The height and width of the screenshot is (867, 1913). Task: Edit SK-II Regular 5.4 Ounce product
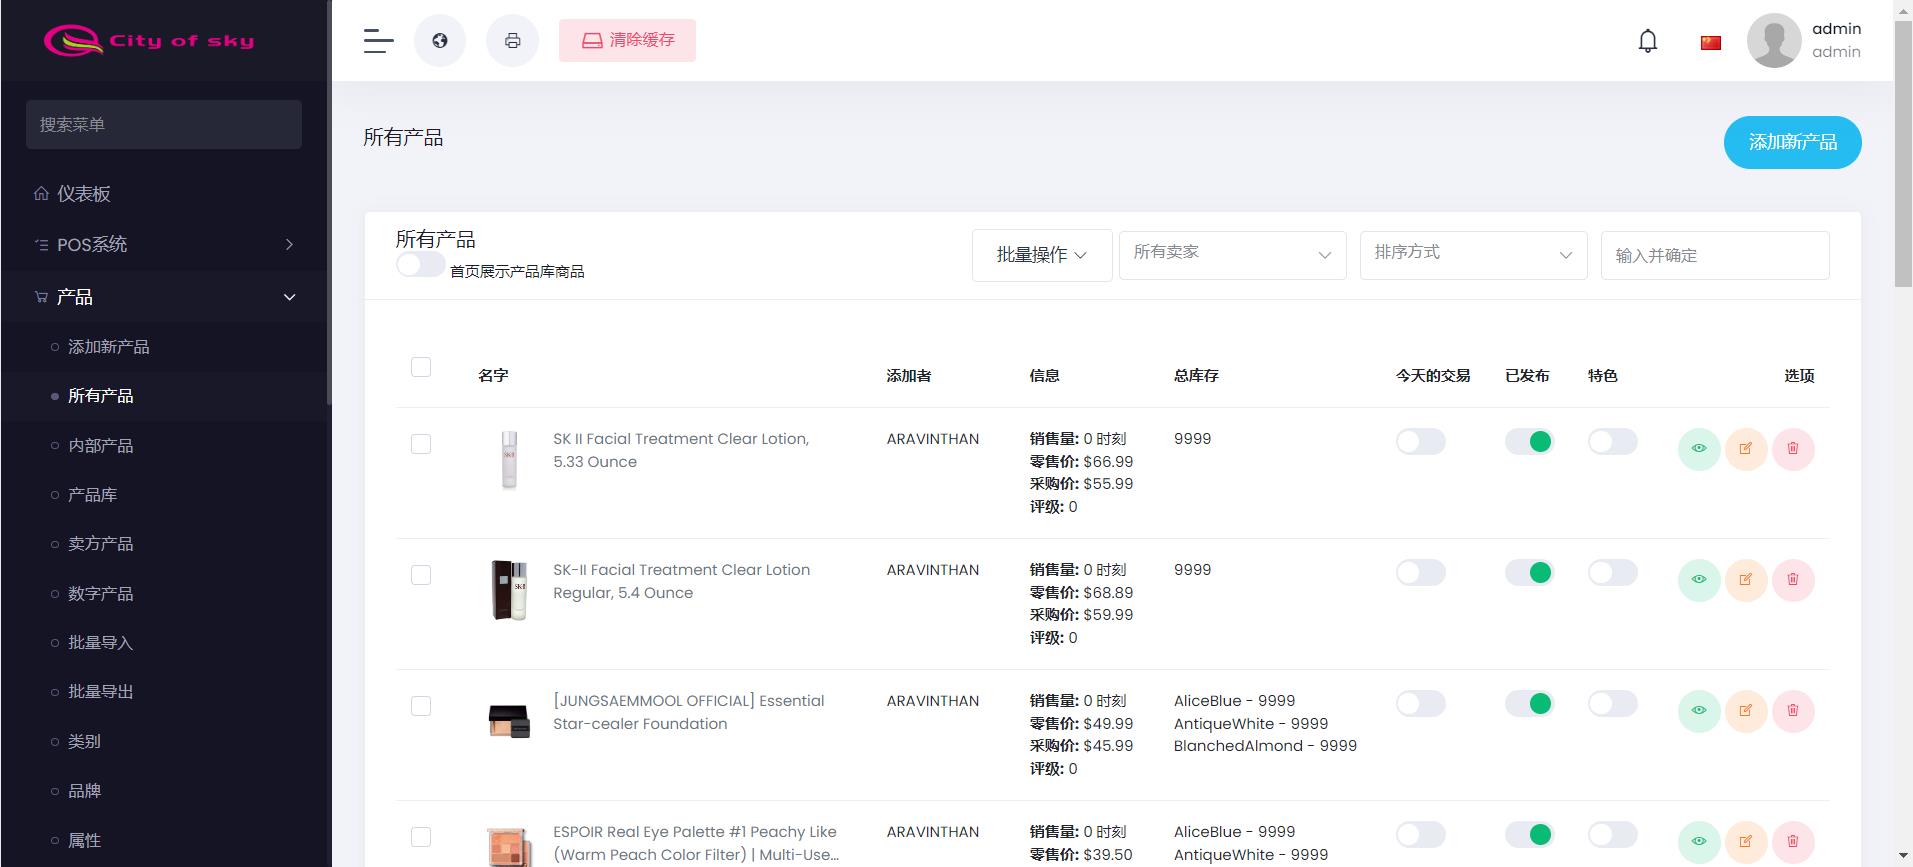click(x=1746, y=580)
